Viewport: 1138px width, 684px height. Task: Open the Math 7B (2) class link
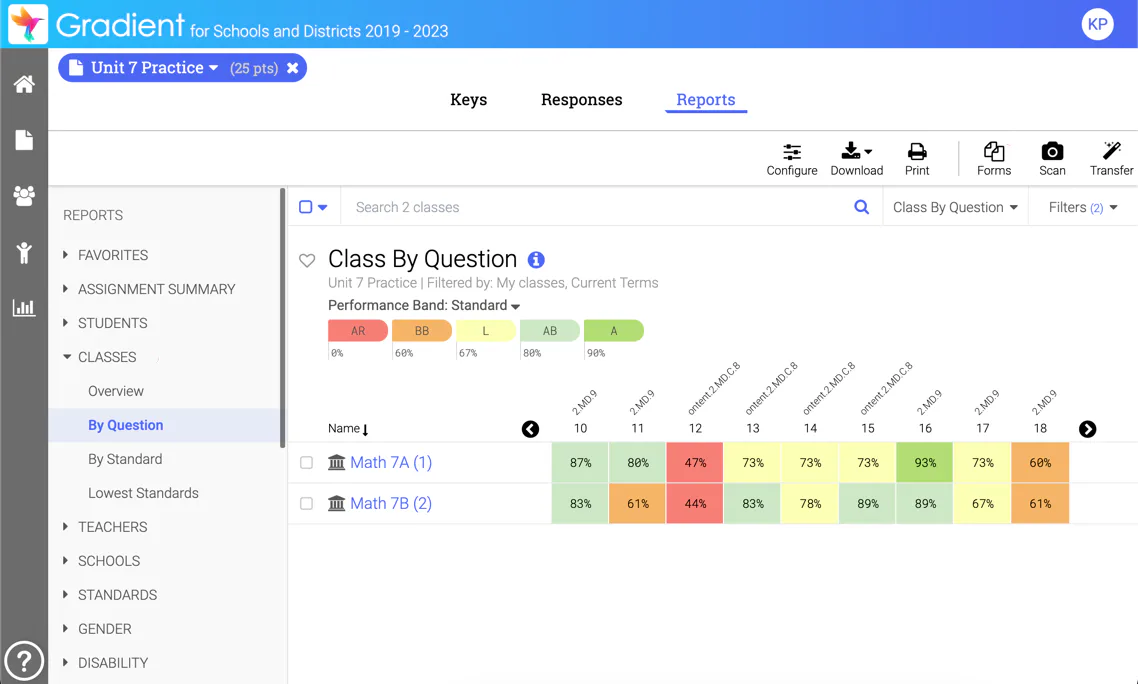click(390, 503)
